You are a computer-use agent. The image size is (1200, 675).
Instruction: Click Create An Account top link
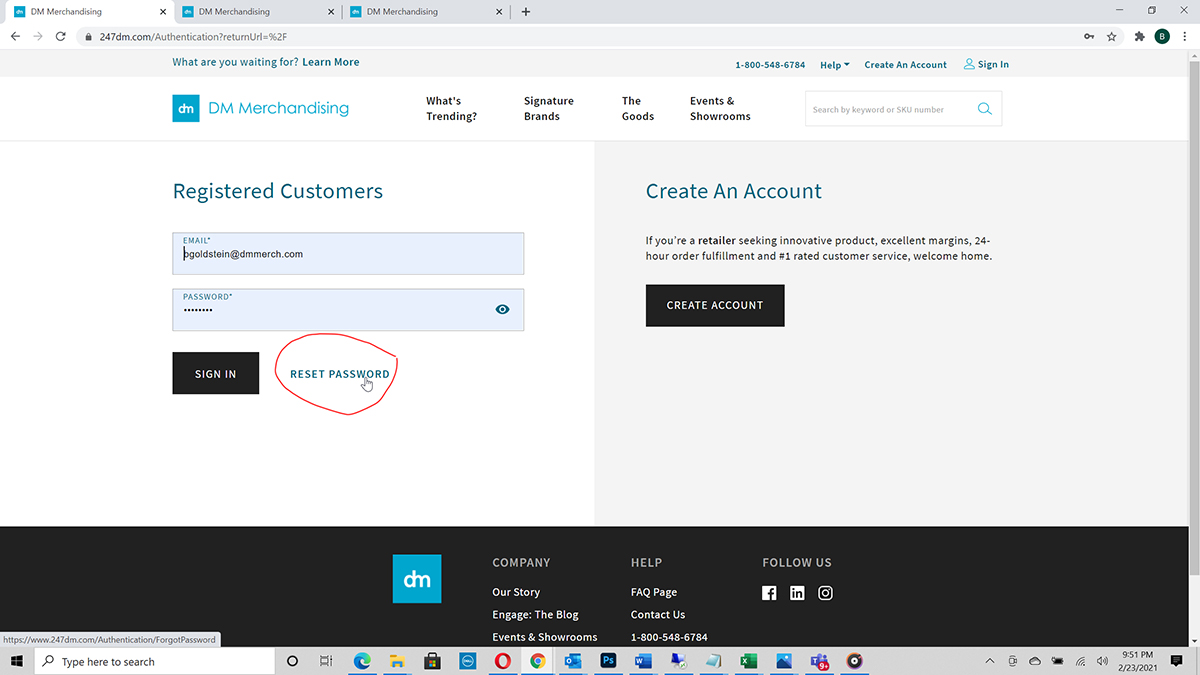click(905, 65)
